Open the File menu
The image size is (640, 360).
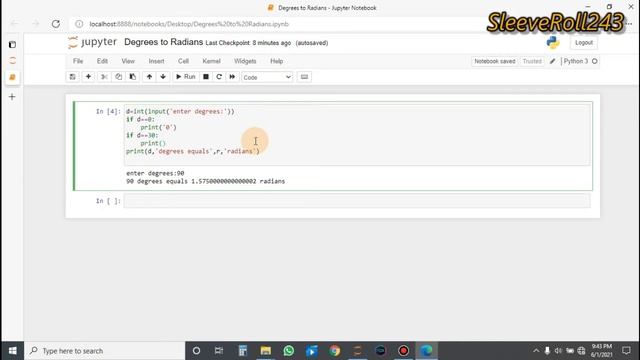point(78,61)
